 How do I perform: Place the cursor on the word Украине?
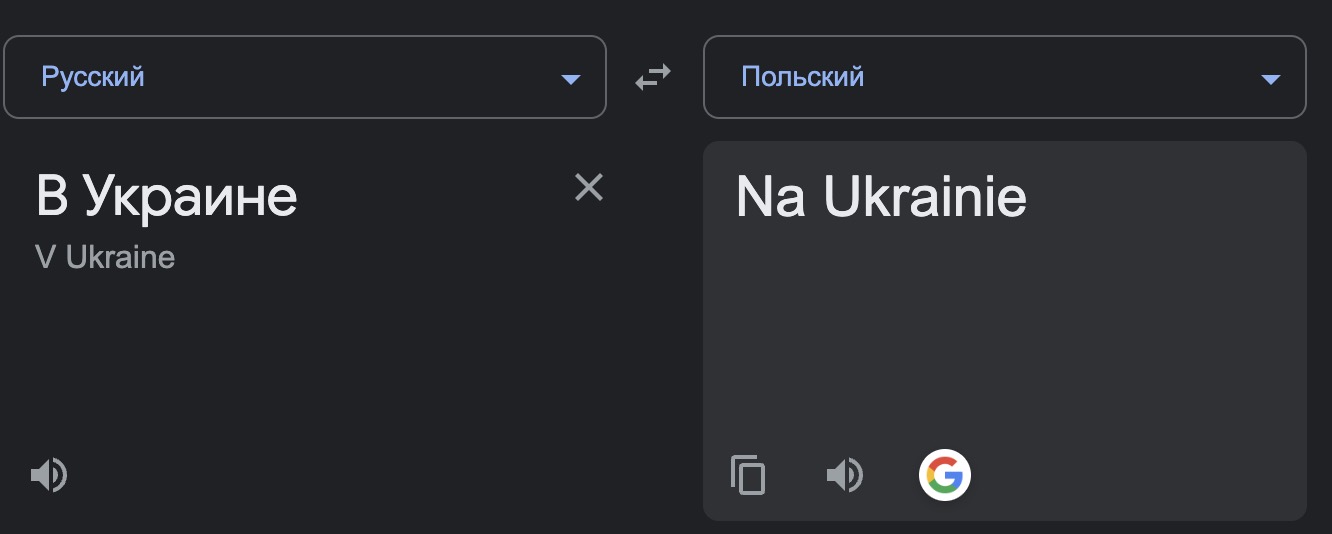tap(190, 196)
